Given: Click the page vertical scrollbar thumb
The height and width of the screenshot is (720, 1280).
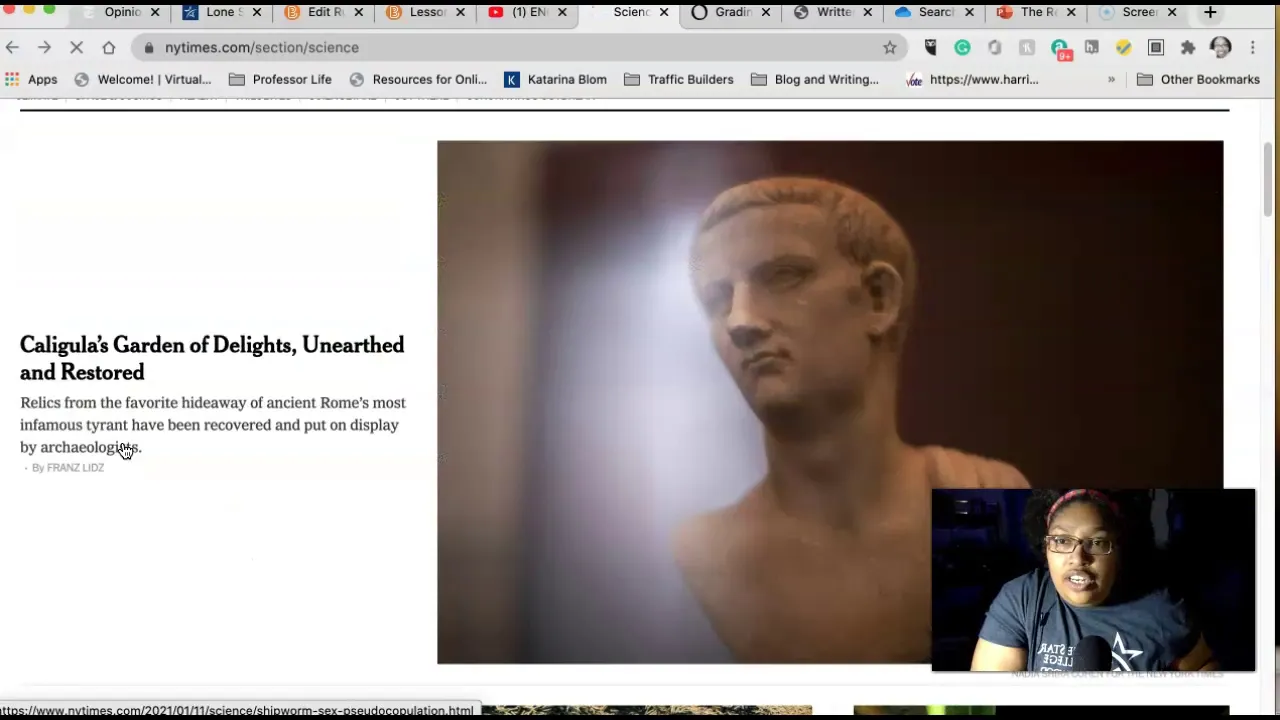Looking at the screenshot, I should [1268, 178].
